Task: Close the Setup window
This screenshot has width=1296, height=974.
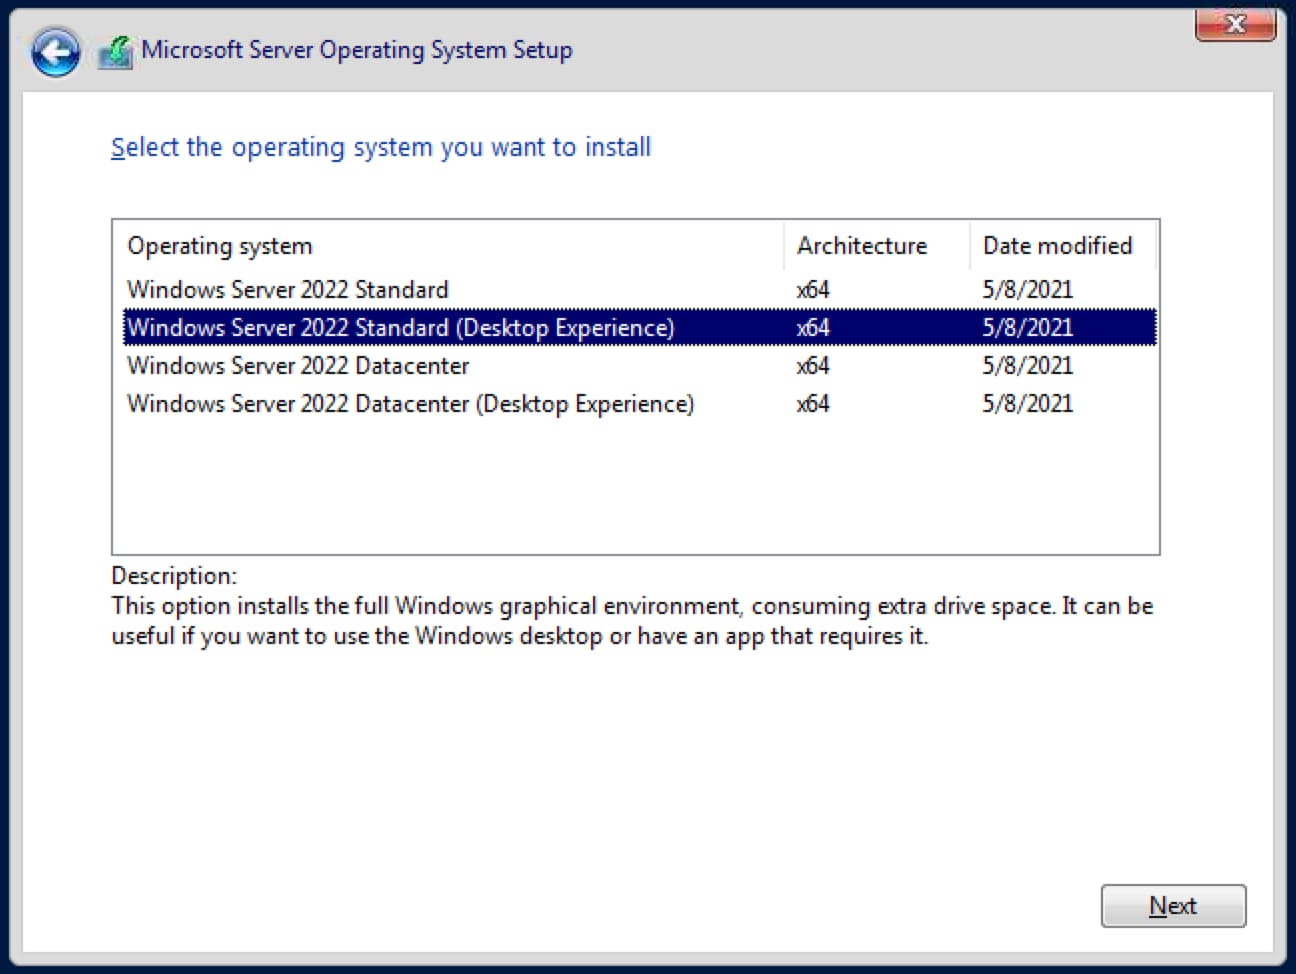Action: (x=1235, y=24)
